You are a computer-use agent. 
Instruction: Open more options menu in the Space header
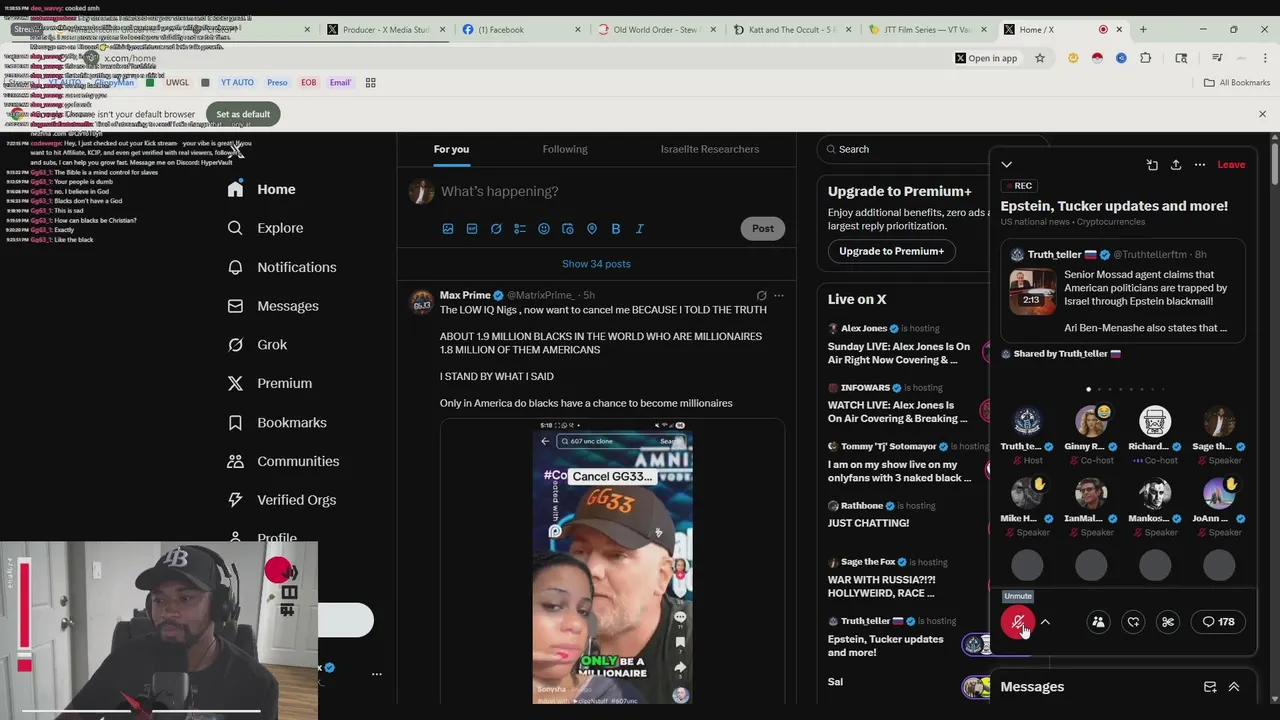click(1200, 165)
